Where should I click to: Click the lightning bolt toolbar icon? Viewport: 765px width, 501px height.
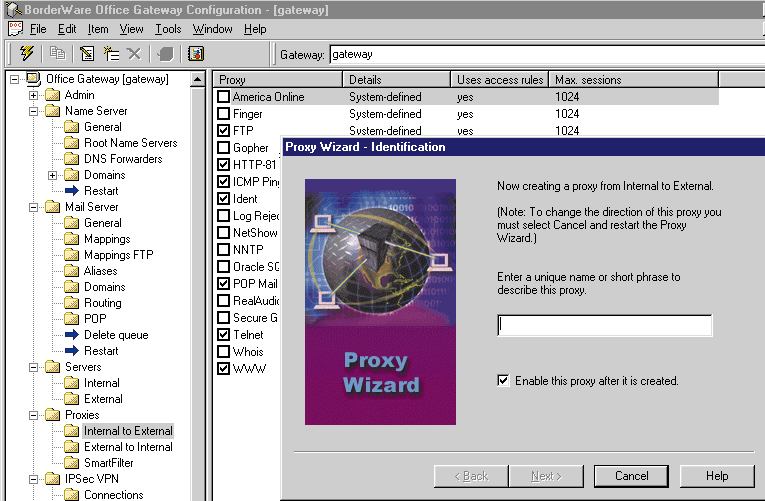(26, 53)
